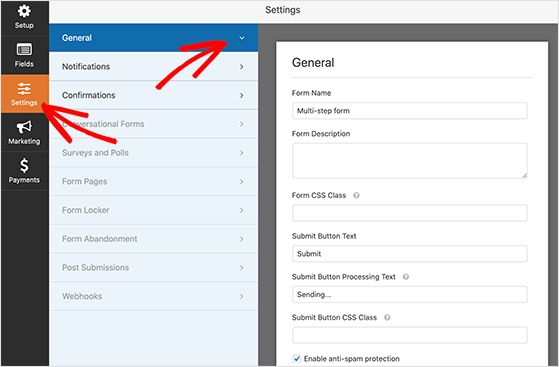Expand the Form Pages chevron
The height and width of the screenshot is (367, 559).
click(242, 182)
